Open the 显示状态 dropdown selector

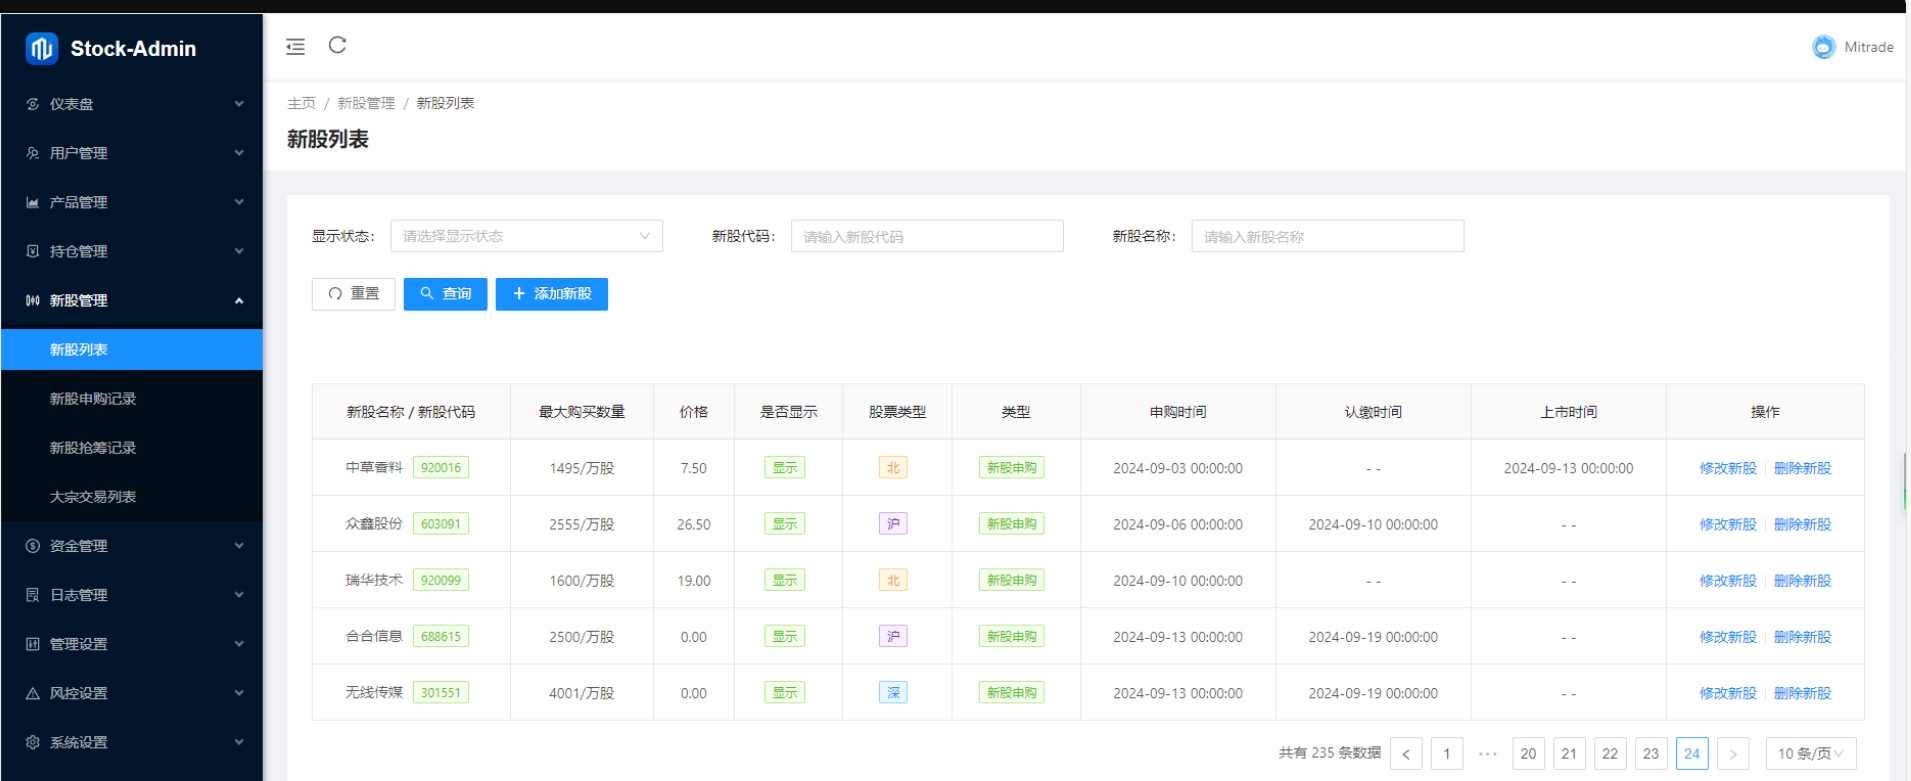[526, 236]
